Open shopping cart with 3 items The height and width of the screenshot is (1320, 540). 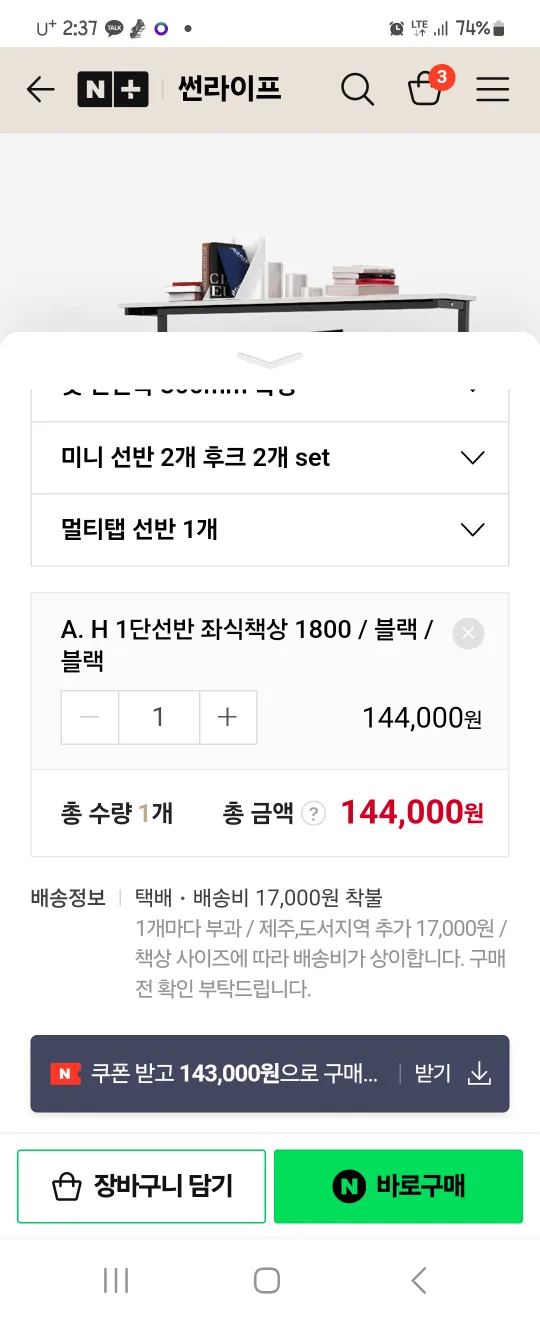429,86
